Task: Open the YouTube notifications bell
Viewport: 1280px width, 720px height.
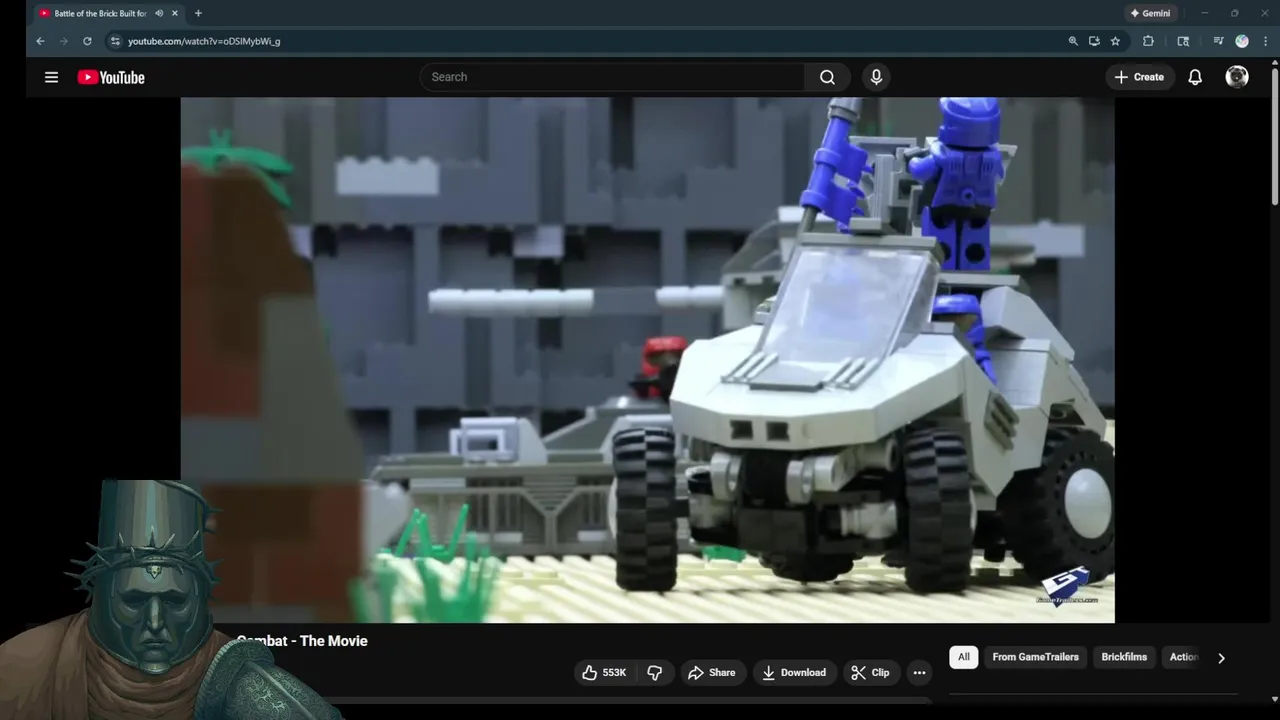Action: click(1195, 77)
